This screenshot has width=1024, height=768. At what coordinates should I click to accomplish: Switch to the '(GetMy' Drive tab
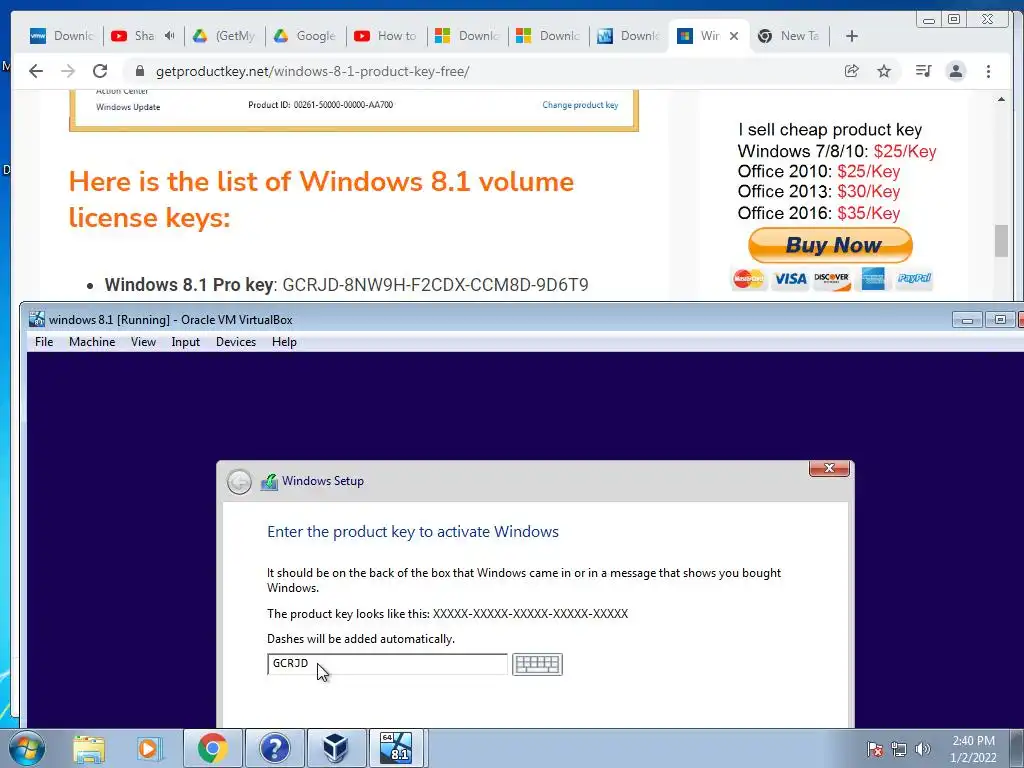[x=225, y=36]
